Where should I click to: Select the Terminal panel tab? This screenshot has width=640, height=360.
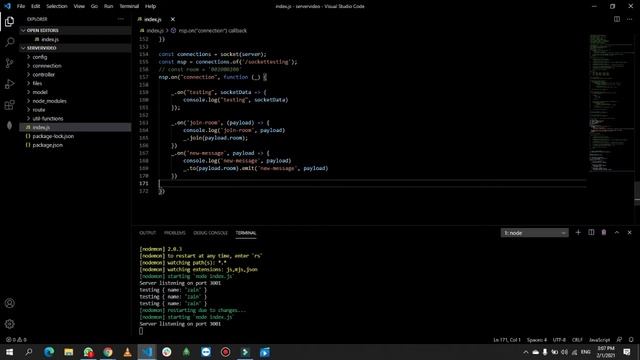246,233
